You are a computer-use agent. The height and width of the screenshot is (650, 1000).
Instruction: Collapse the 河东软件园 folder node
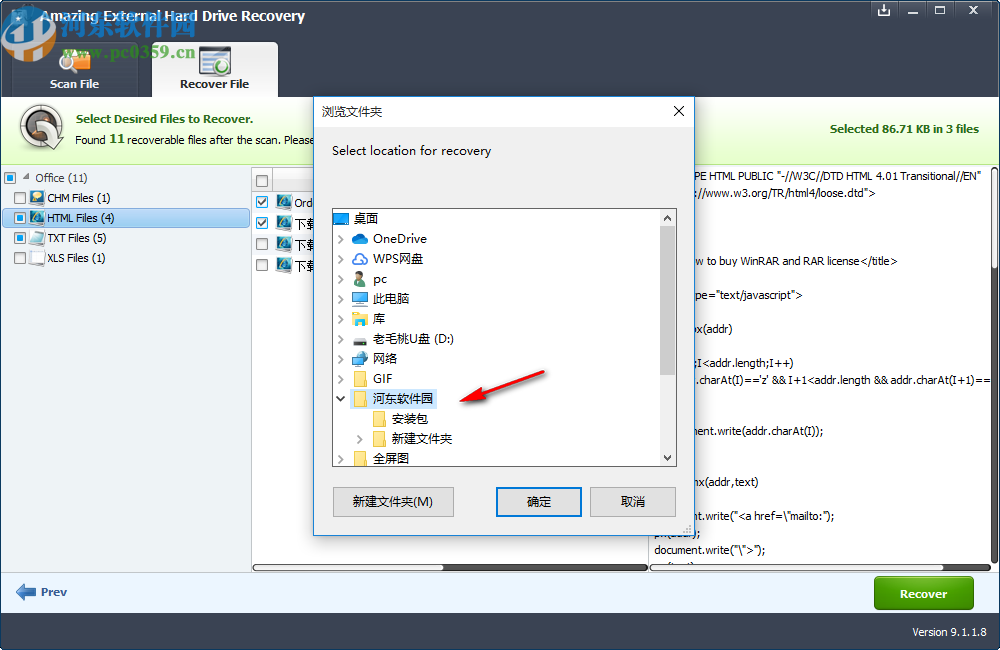point(341,399)
